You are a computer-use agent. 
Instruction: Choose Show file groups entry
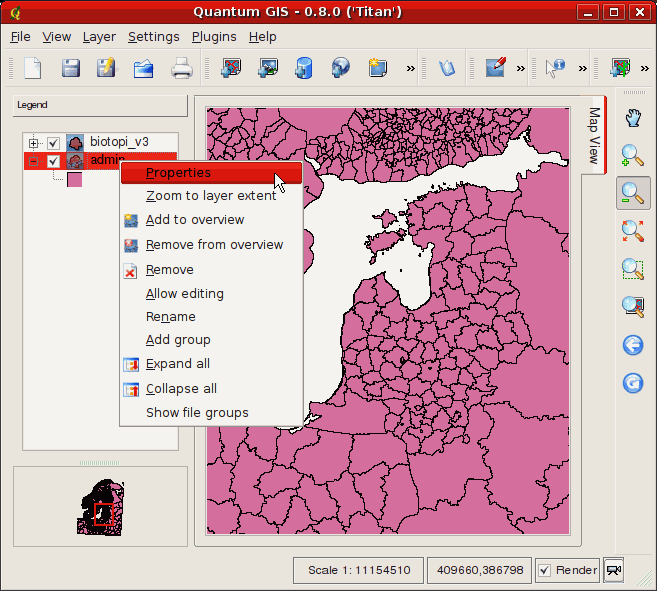point(211,413)
